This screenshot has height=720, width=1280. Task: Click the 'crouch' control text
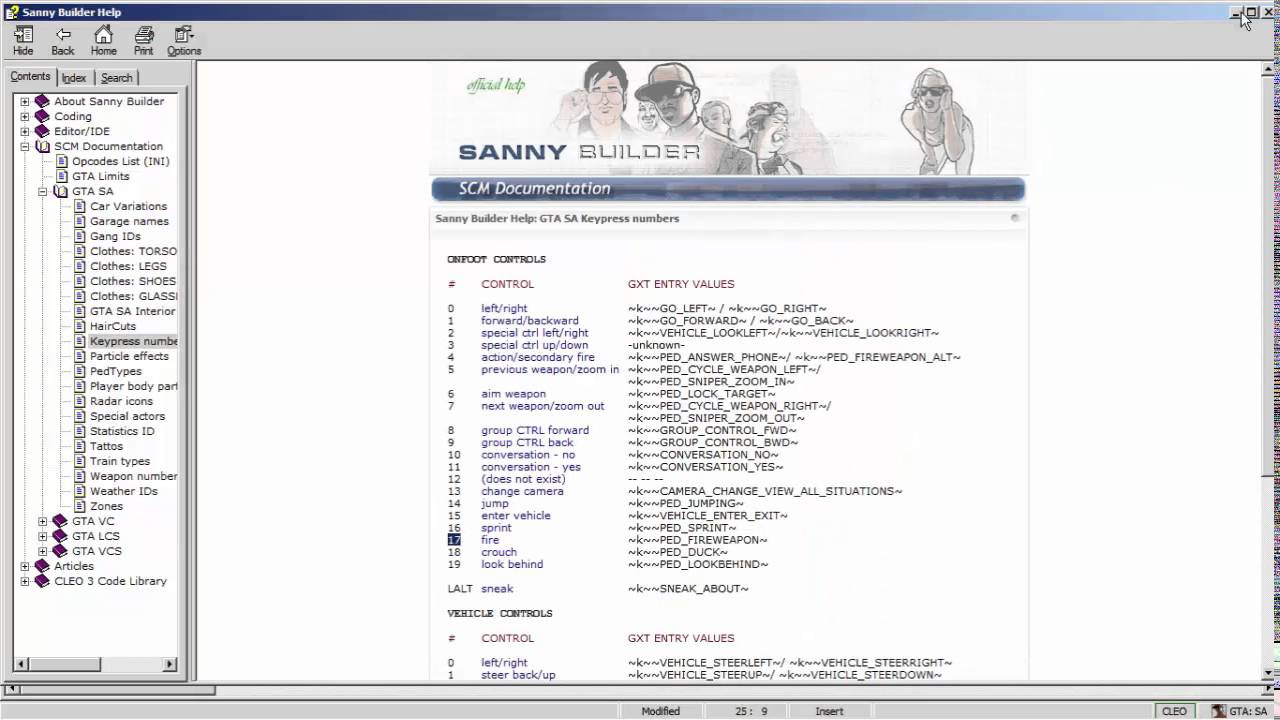coord(499,552)
